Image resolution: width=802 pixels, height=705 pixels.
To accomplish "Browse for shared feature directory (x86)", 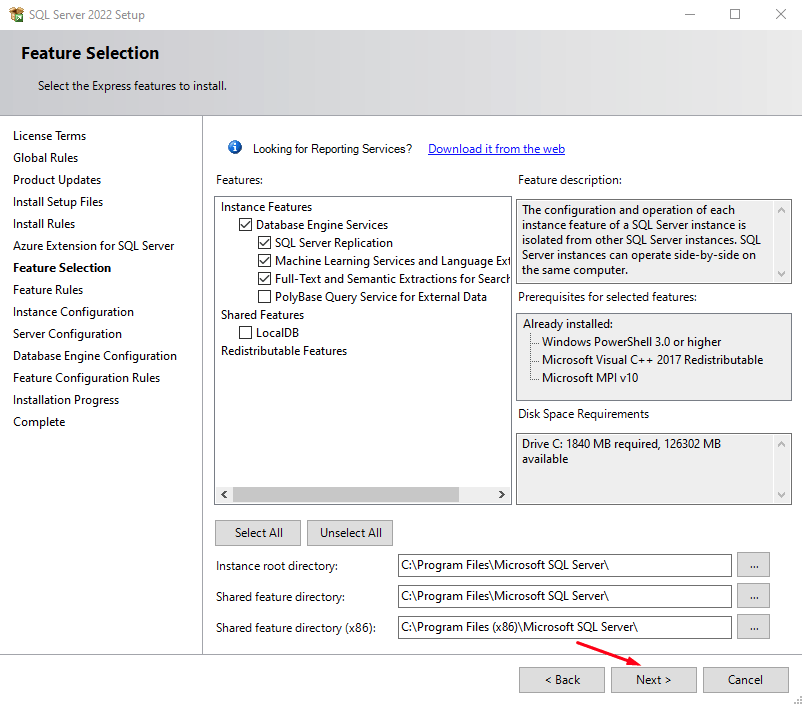I will 753,627.
